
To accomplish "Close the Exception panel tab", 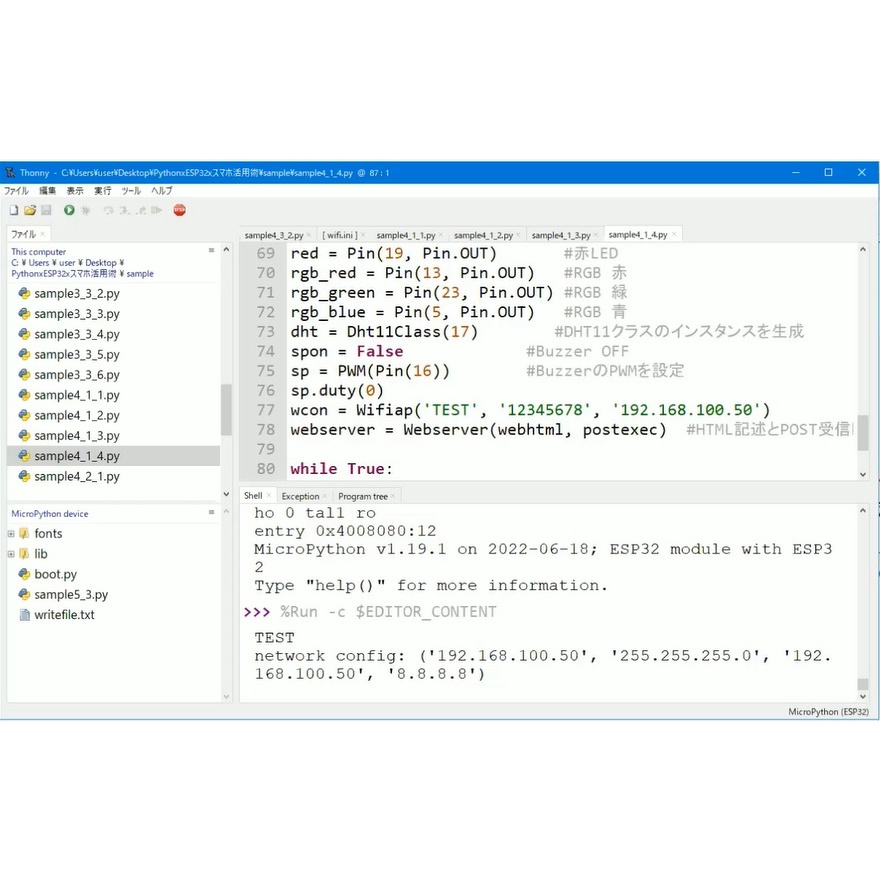I will point(324,496).
